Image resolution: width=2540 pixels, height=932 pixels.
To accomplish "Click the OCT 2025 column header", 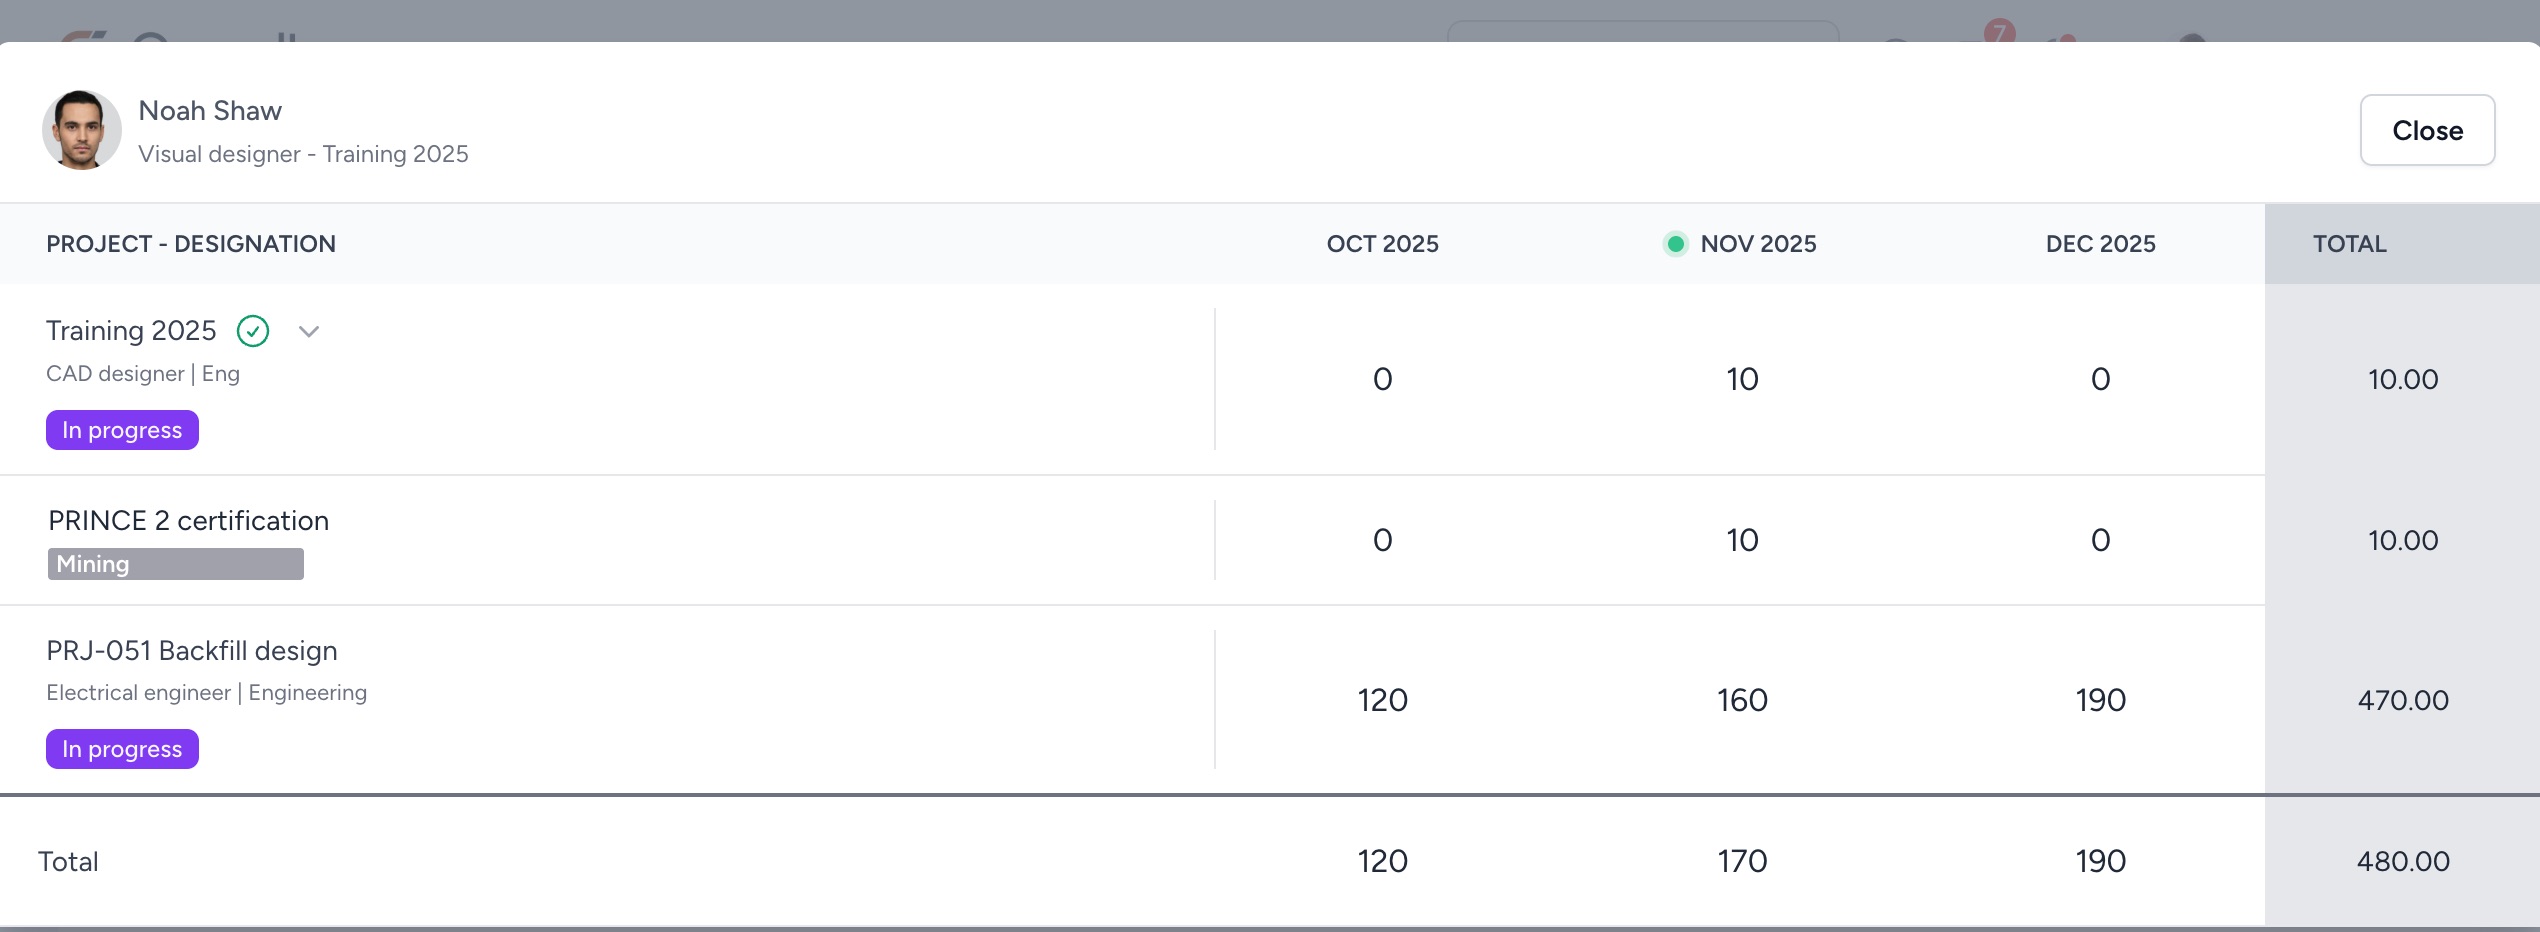I will [x=1382, y=244].
